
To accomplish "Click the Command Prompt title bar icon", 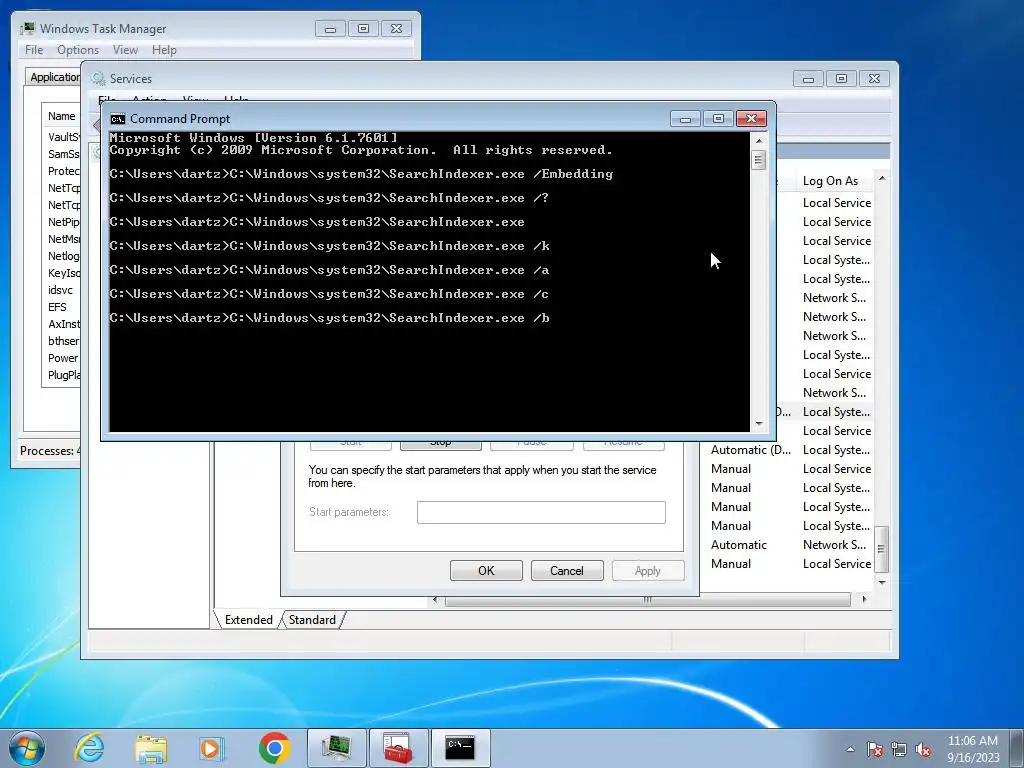I will (x=118, y=119).
